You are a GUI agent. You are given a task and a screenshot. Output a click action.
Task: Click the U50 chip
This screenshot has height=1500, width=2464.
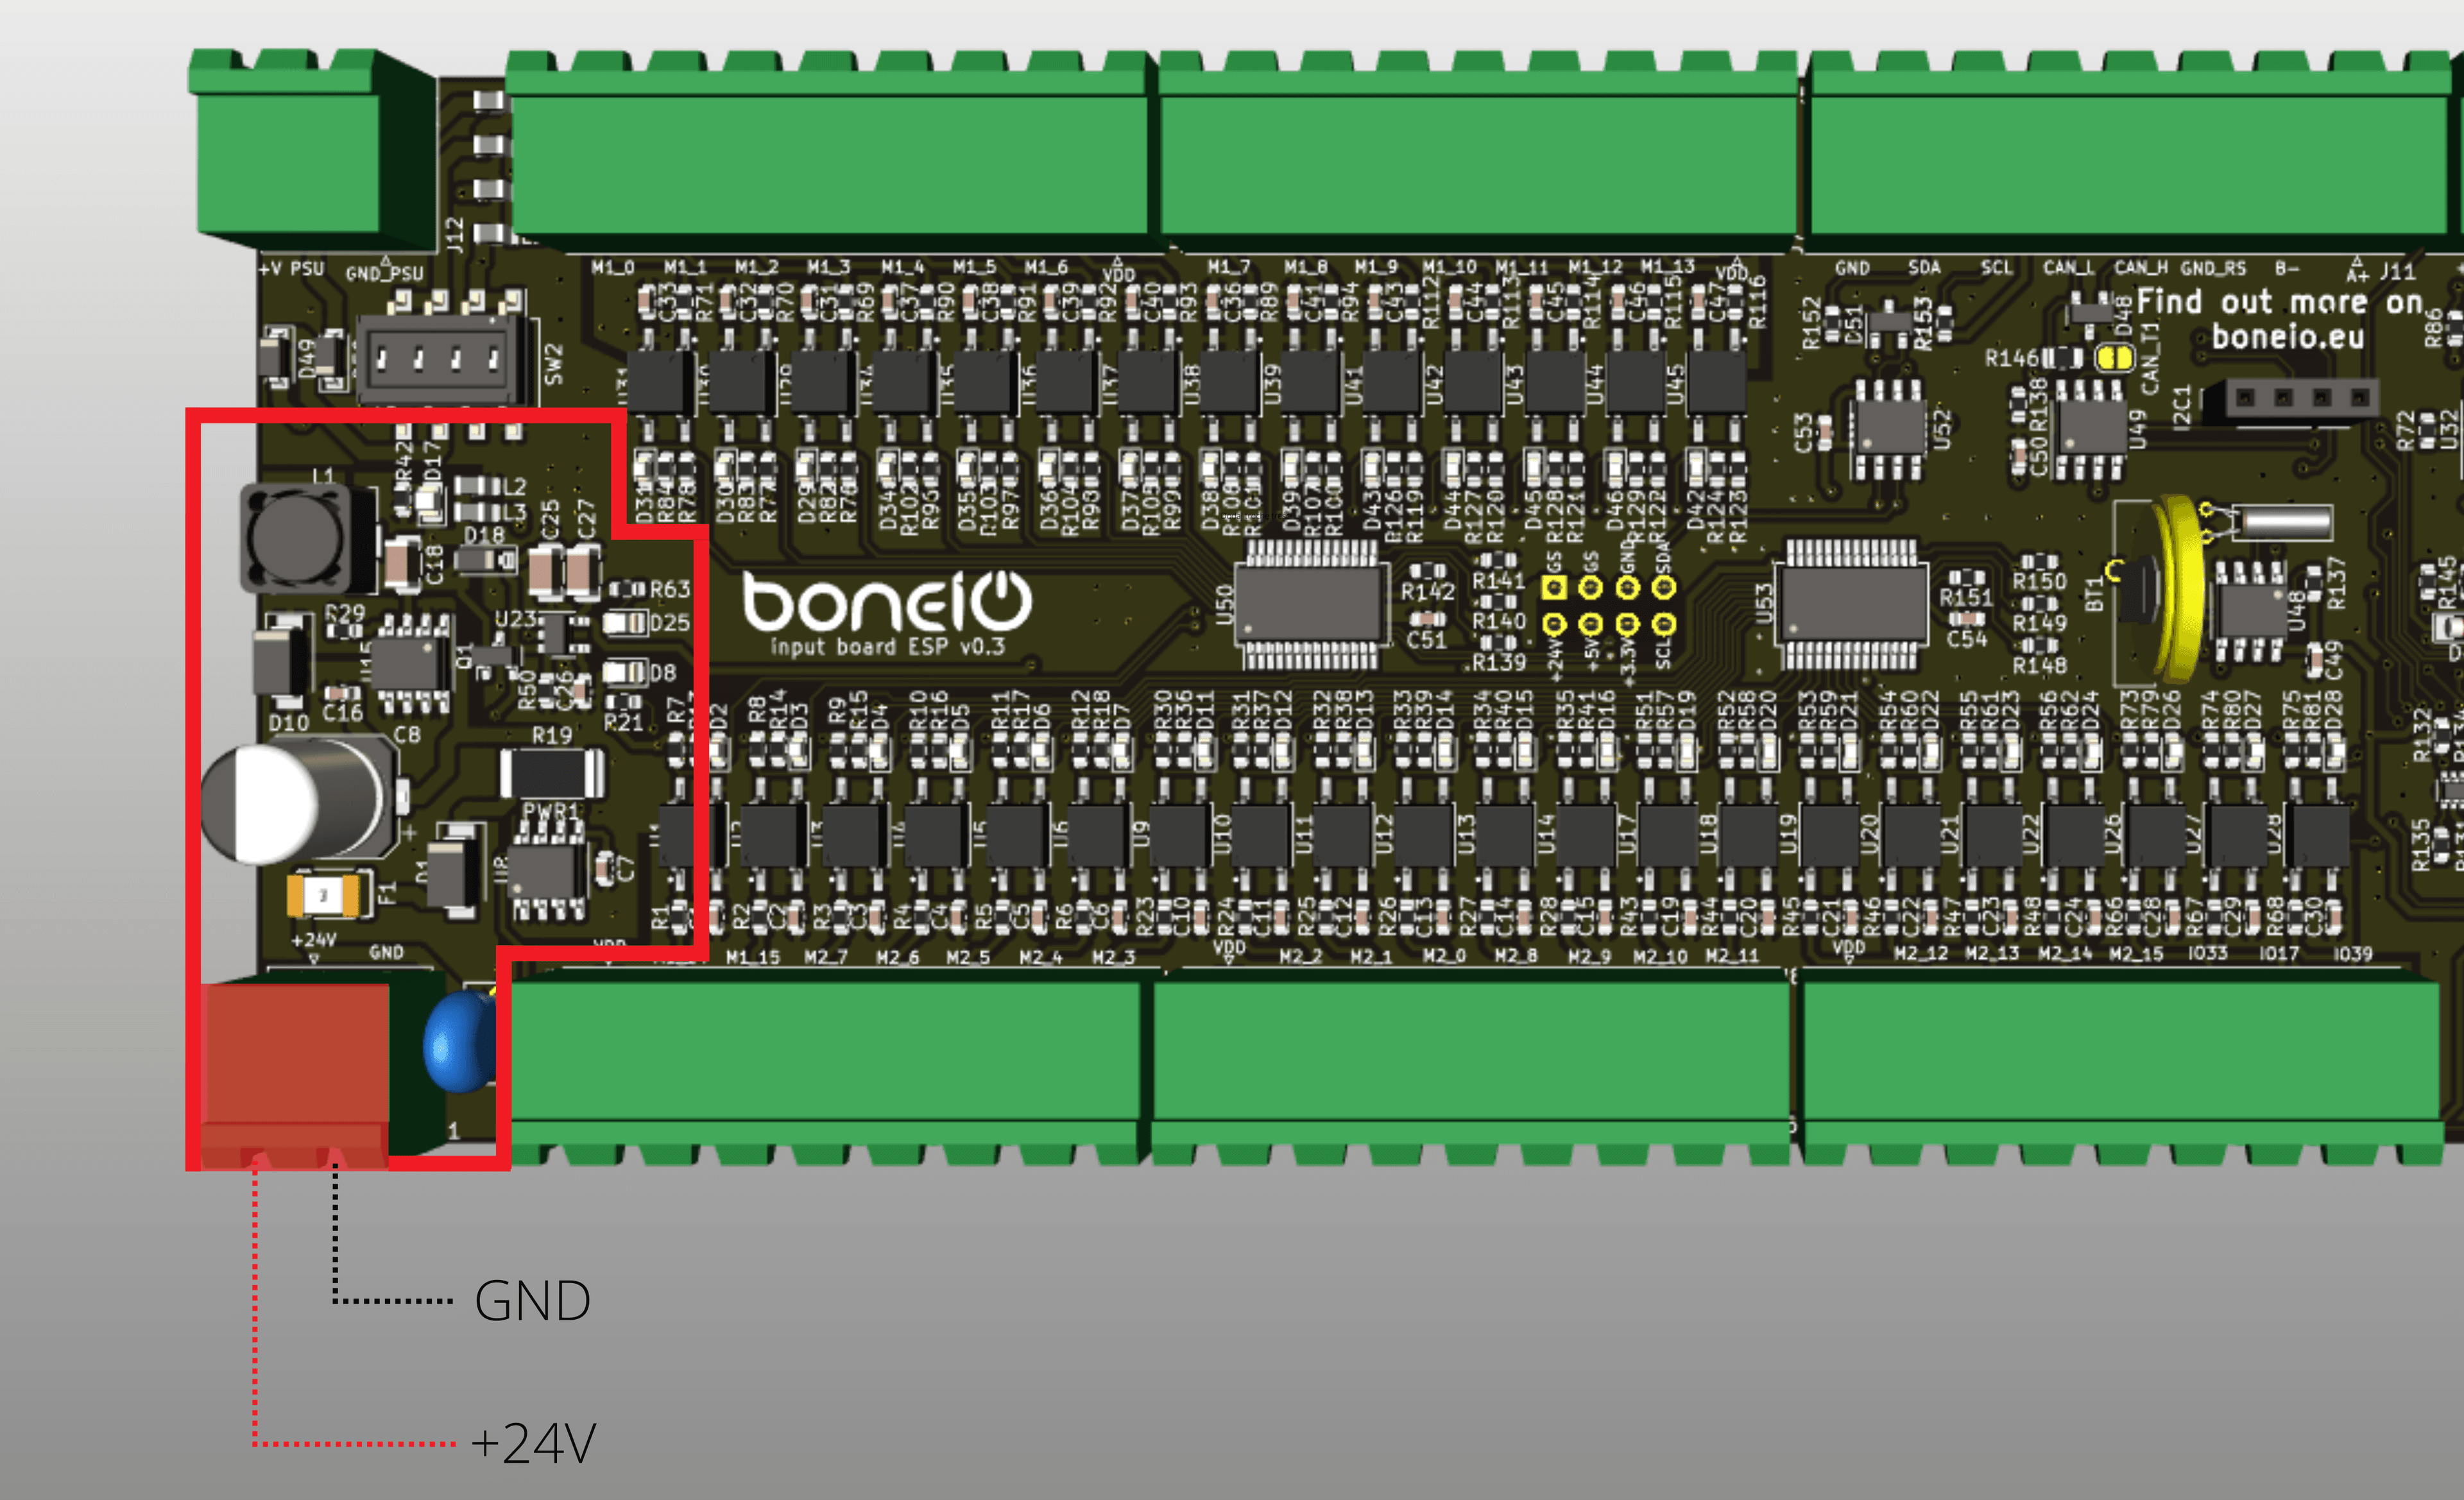1312,603
